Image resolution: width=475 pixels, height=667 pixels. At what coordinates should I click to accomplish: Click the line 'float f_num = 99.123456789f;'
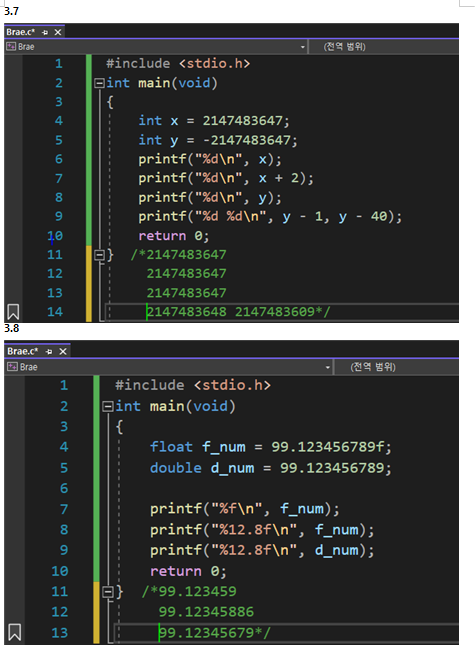(270, 447)
